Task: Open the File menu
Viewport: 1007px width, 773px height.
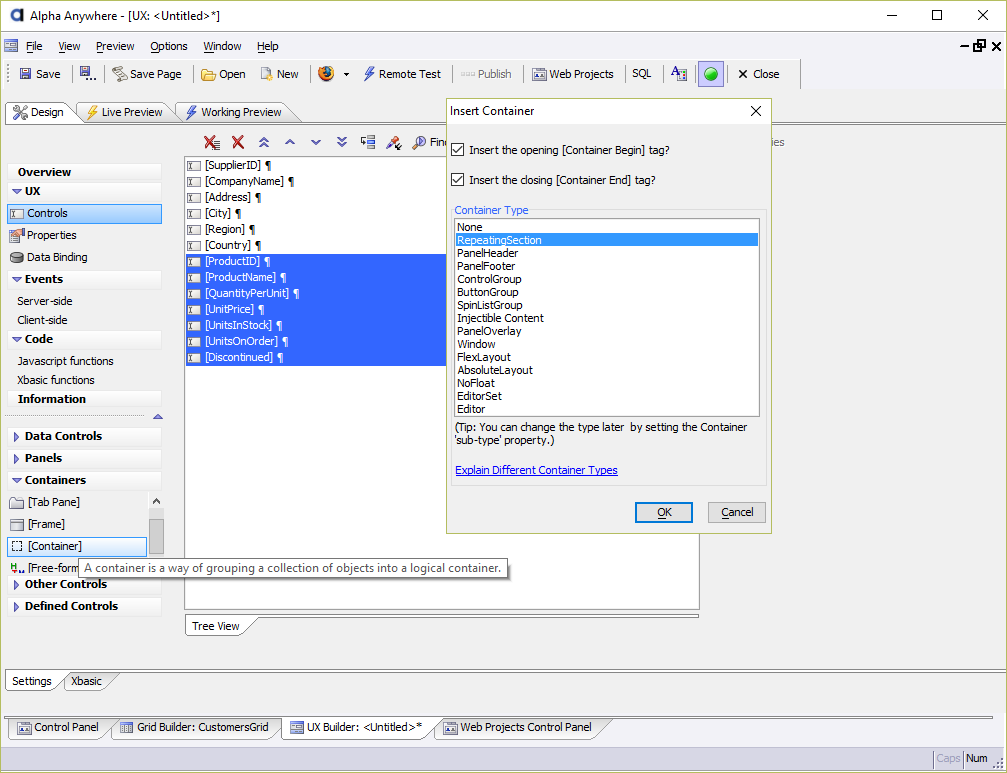Action: coord(34,46)
